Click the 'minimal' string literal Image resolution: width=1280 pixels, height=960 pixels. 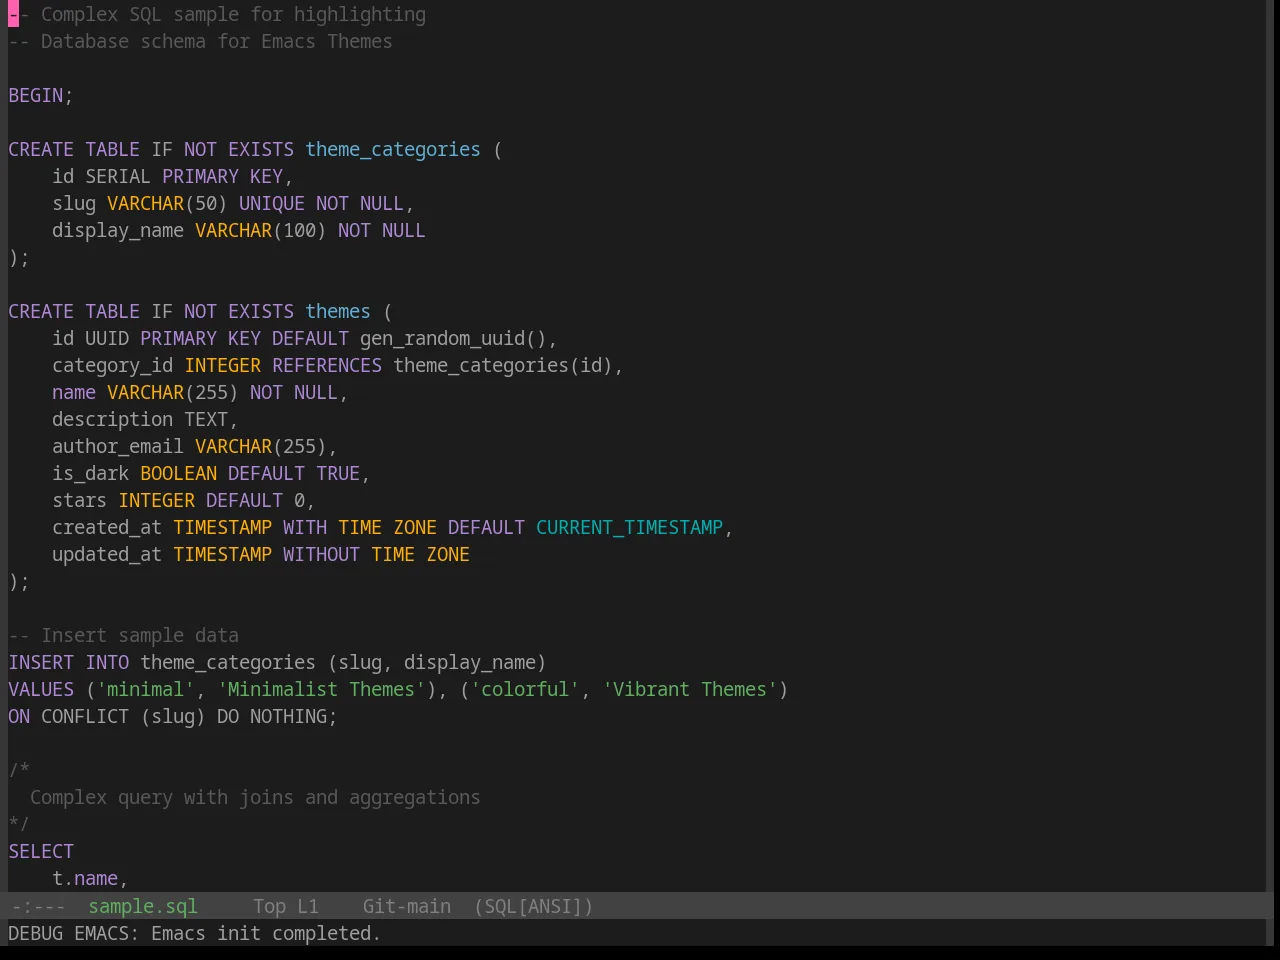click(x=146, y=689)
